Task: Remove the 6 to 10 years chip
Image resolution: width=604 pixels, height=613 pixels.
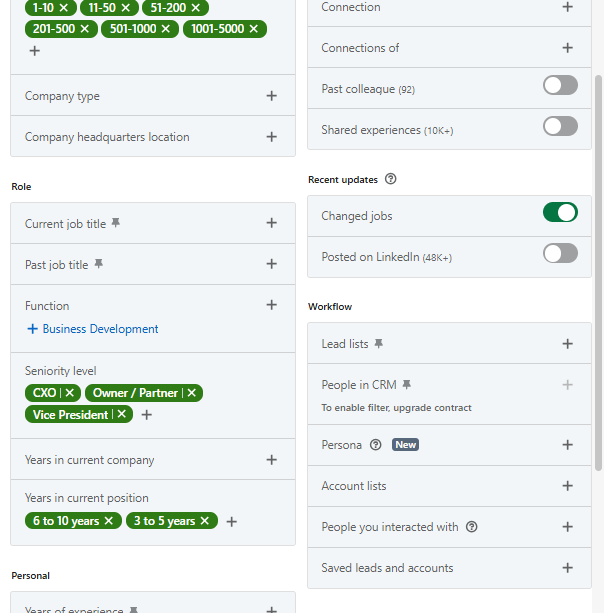Action: click(x=109, y=521)
